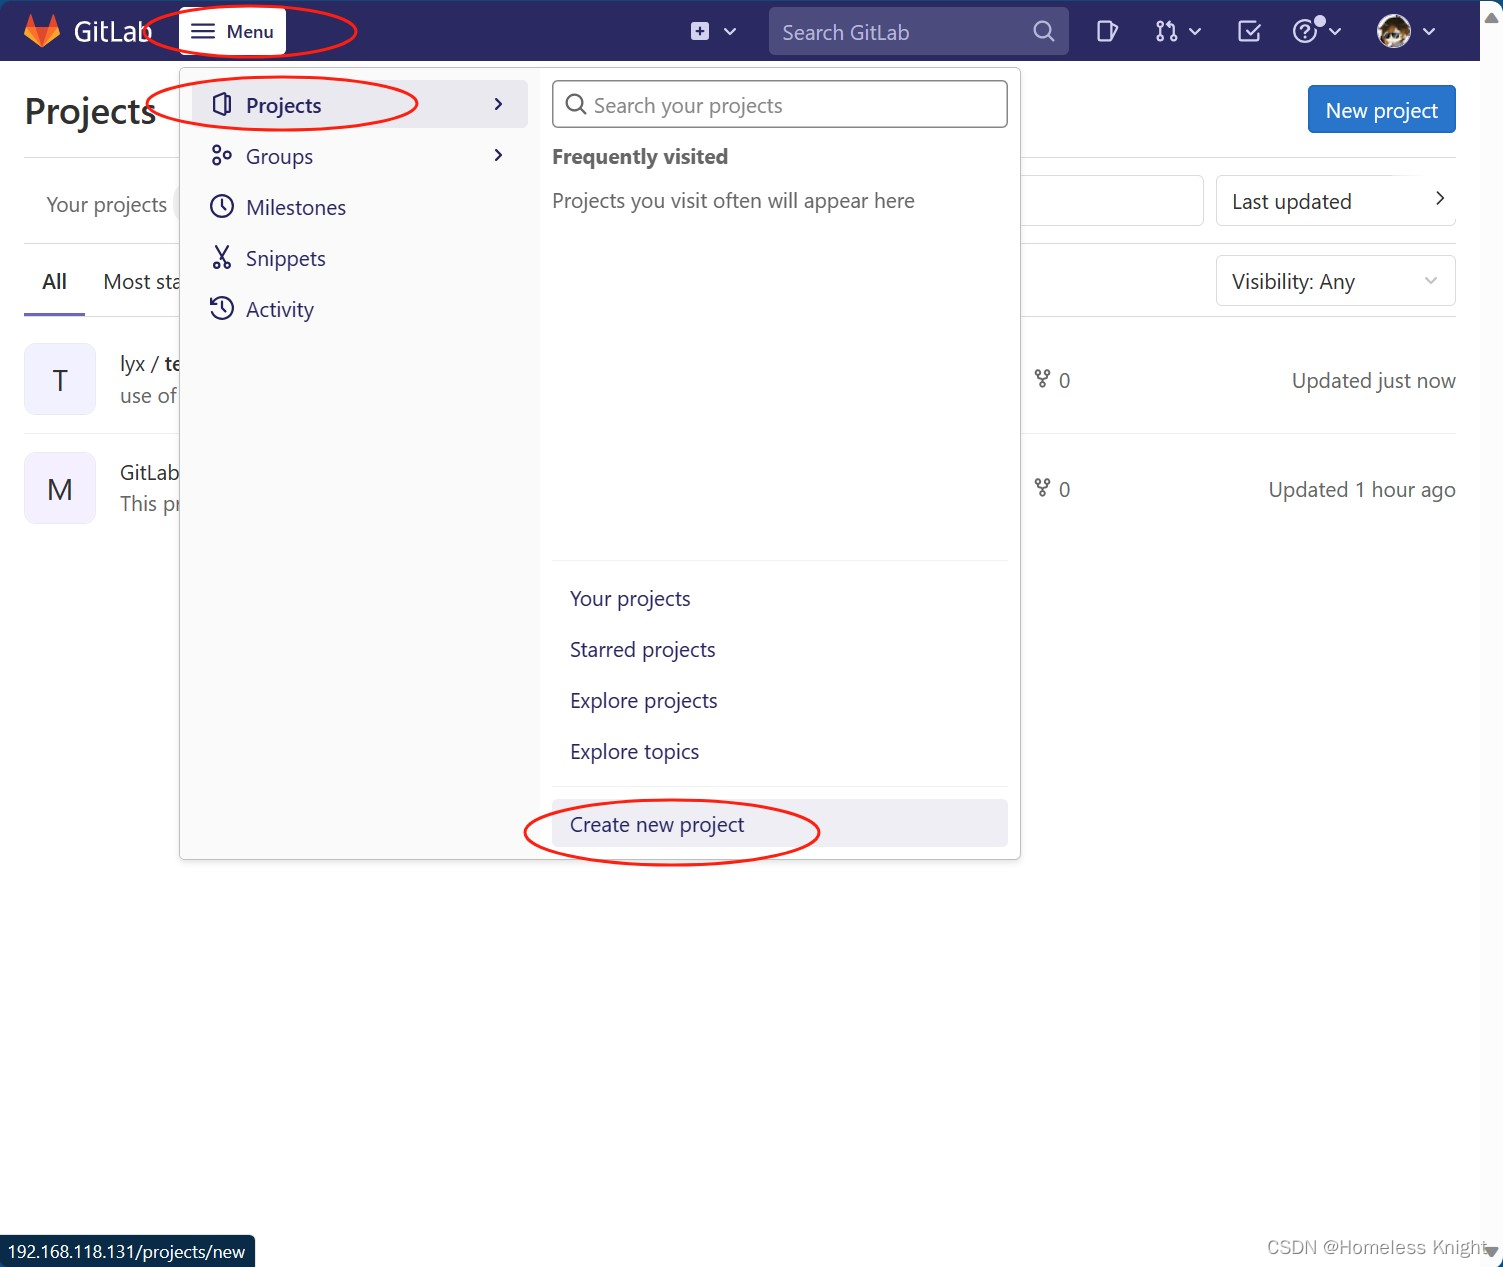1503x1267 pixels.
Task: Expand the Merge requests dropdown arrow
Action: tap(1195, 32)
